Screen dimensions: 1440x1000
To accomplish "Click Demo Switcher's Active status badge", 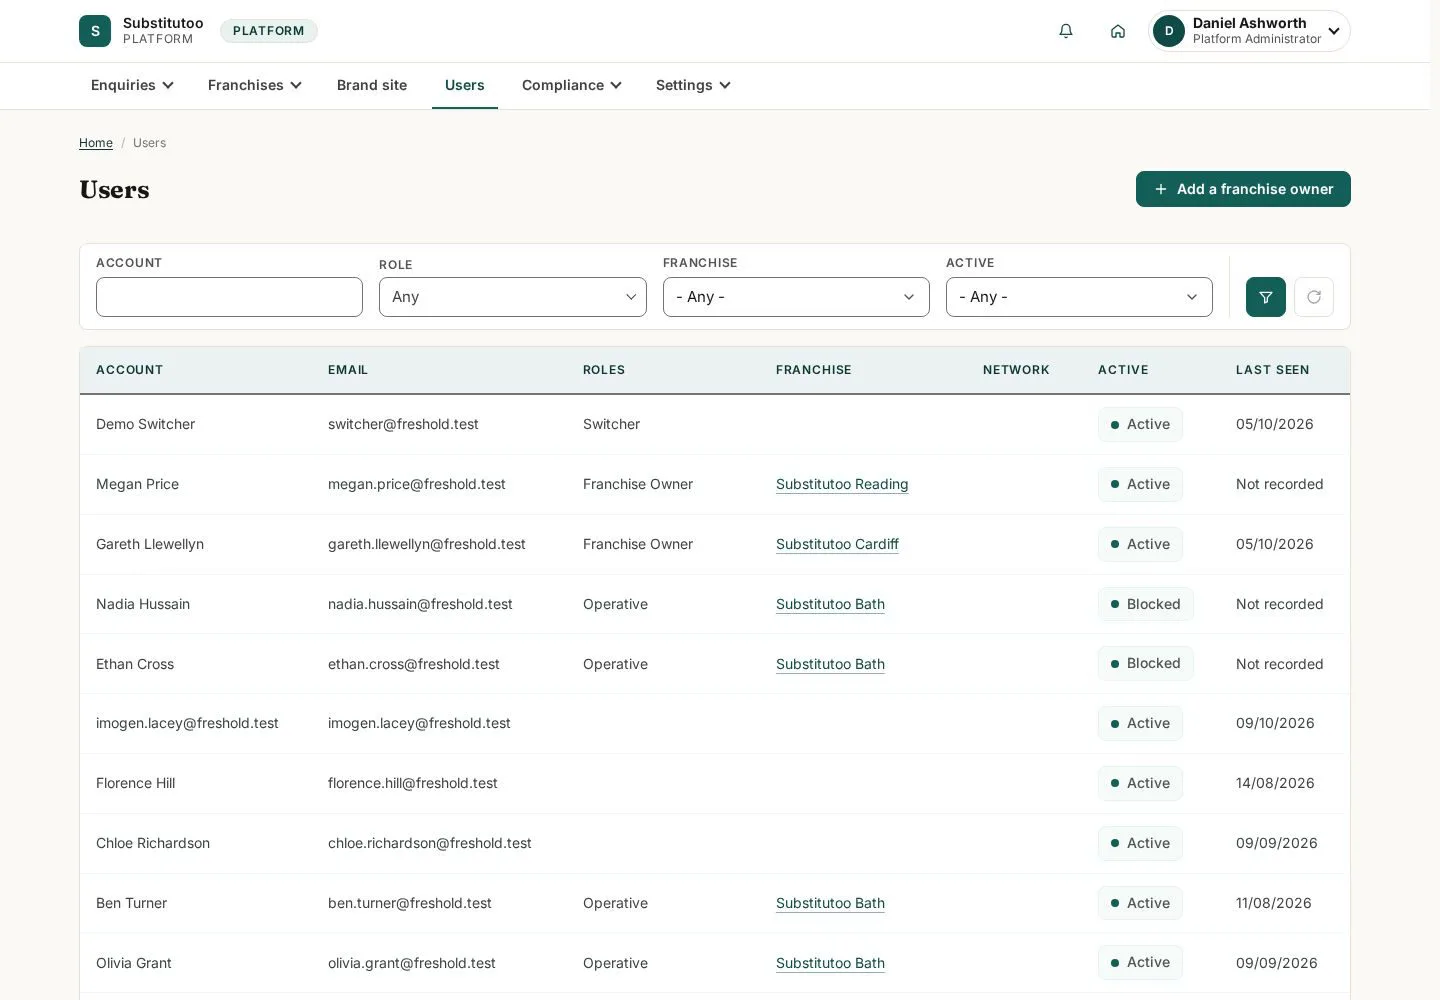I will [x=1140, y=424].
